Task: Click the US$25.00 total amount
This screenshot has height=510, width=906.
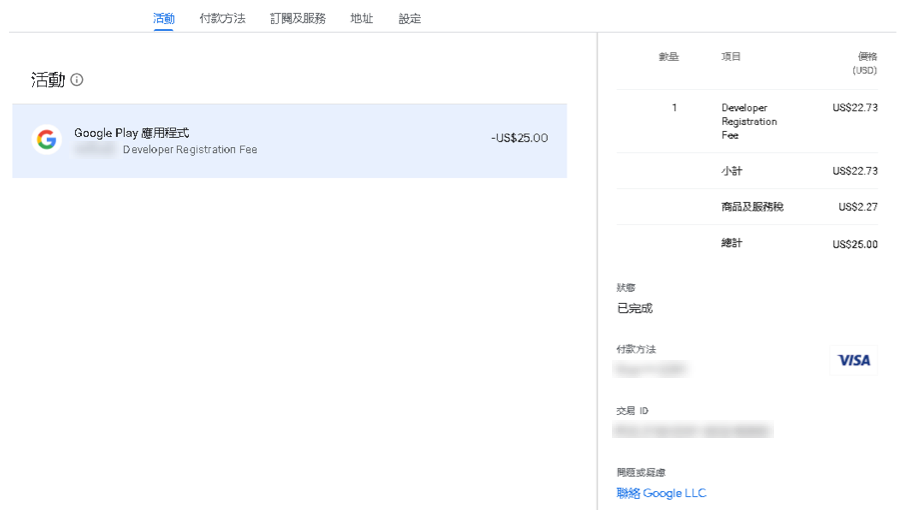Action: [855, 244]
